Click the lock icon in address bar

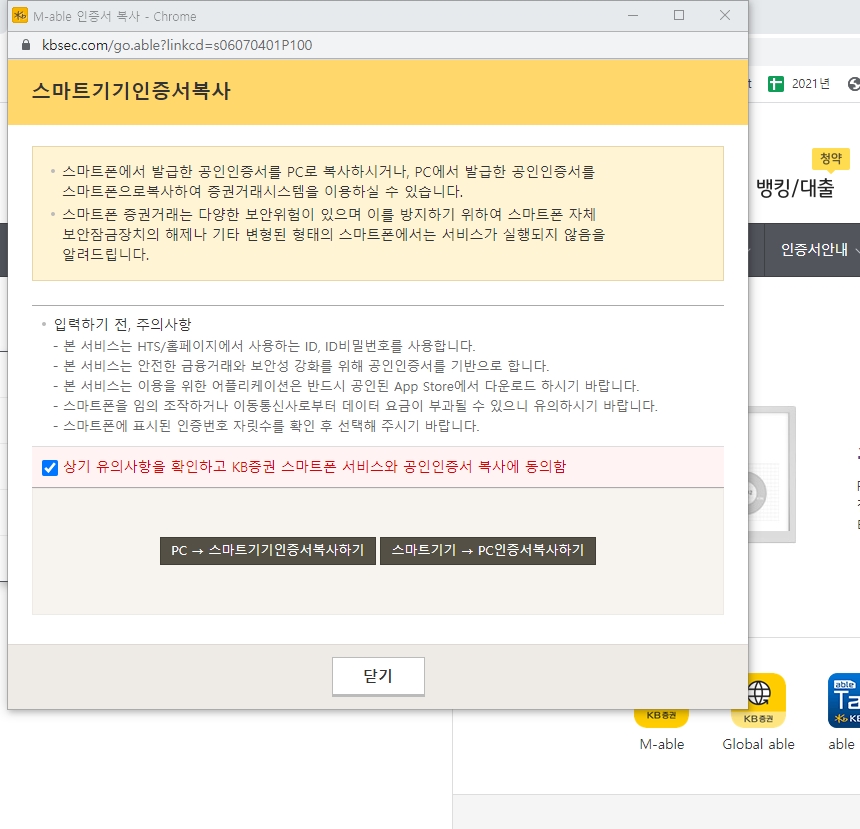[26, 45]
